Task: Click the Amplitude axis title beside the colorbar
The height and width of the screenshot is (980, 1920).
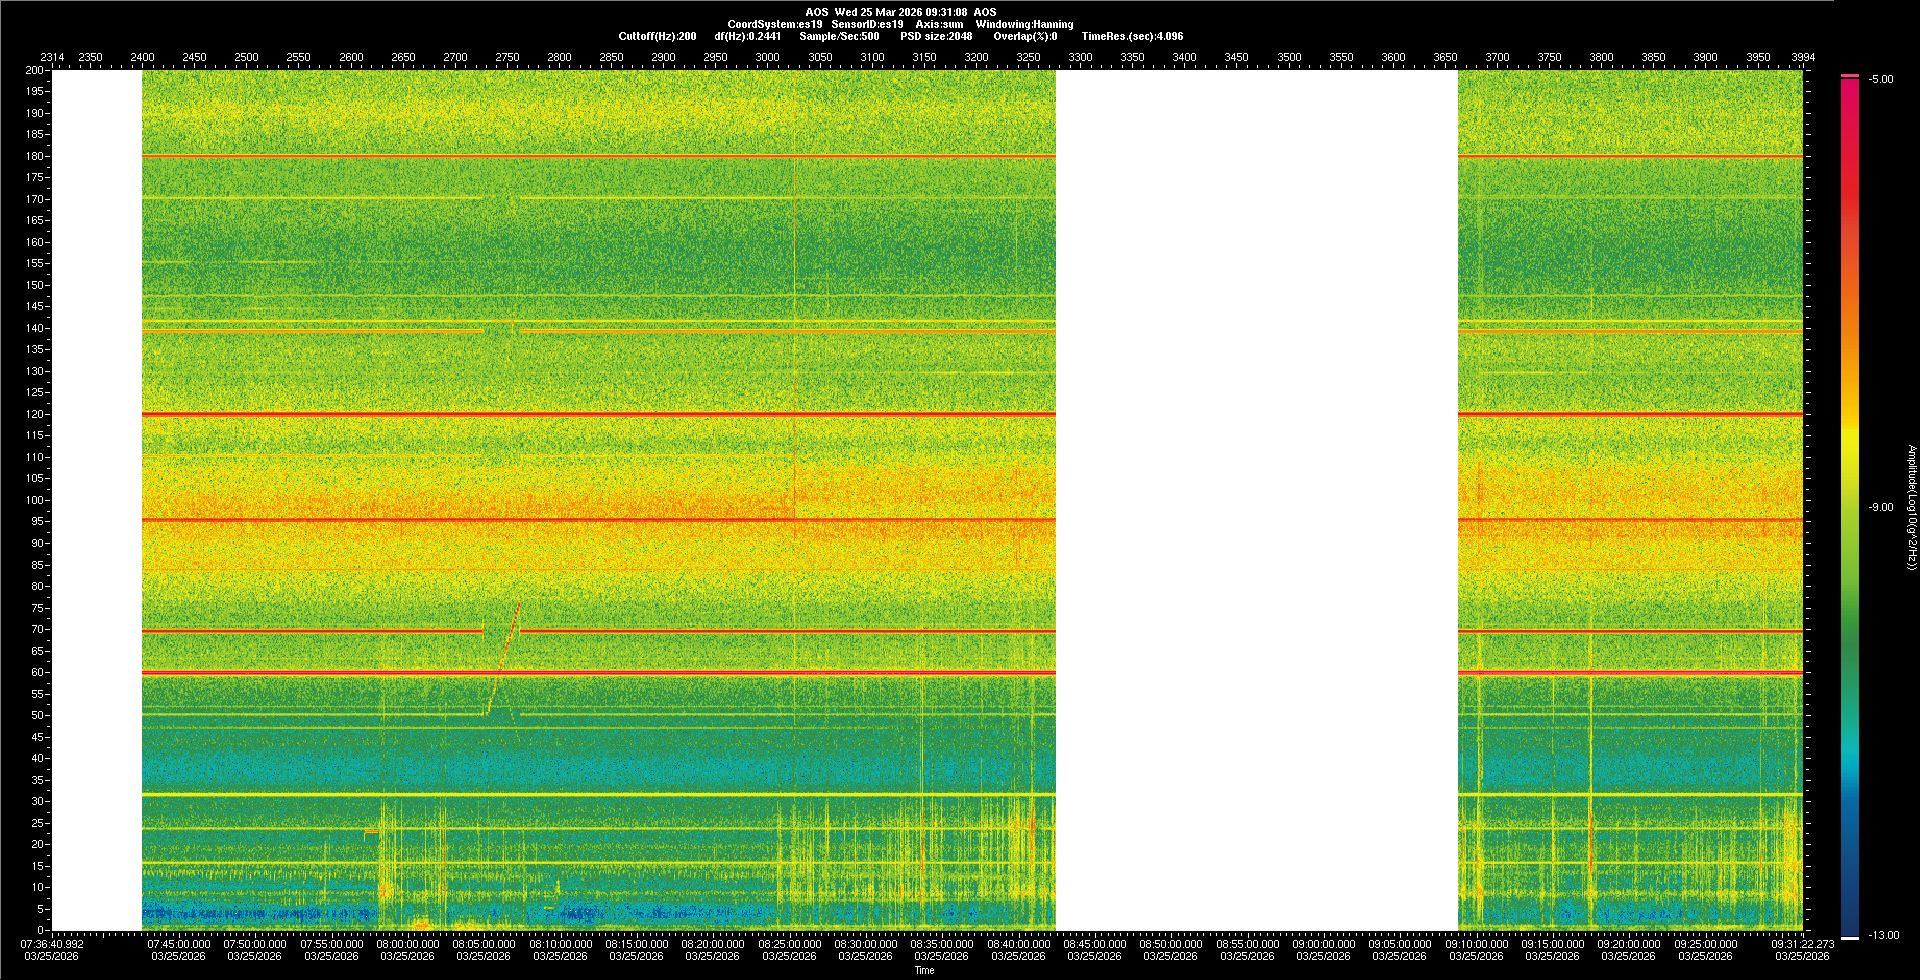Action: coord(1911,508)
